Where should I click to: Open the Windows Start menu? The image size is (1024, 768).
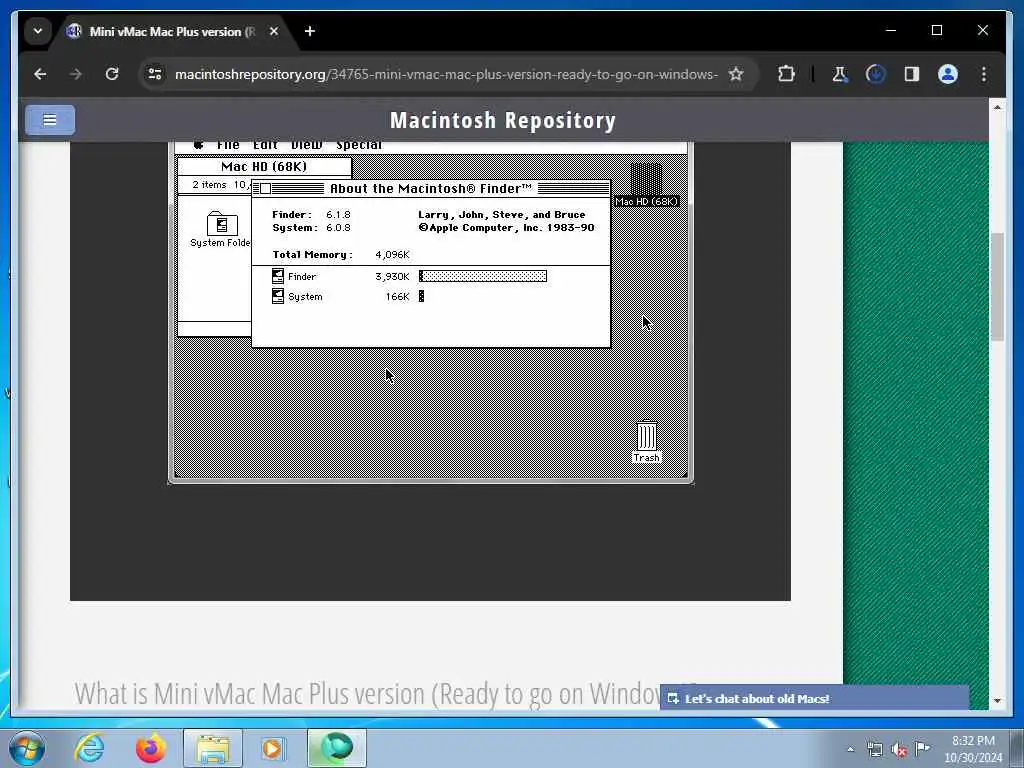[27, 748]
